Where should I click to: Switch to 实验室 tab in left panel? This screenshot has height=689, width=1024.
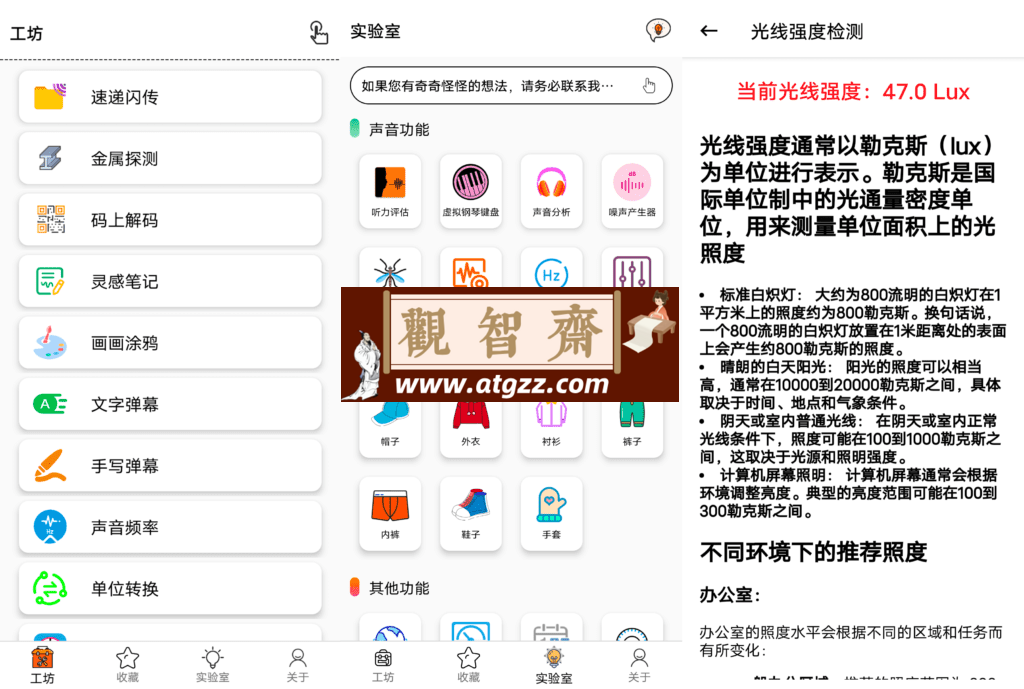coord(212,665)
